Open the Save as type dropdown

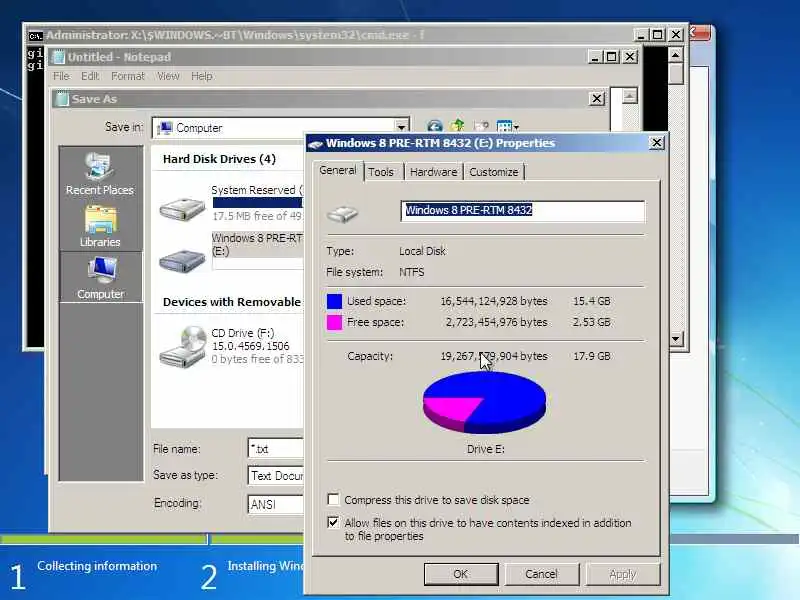(276, 476)
